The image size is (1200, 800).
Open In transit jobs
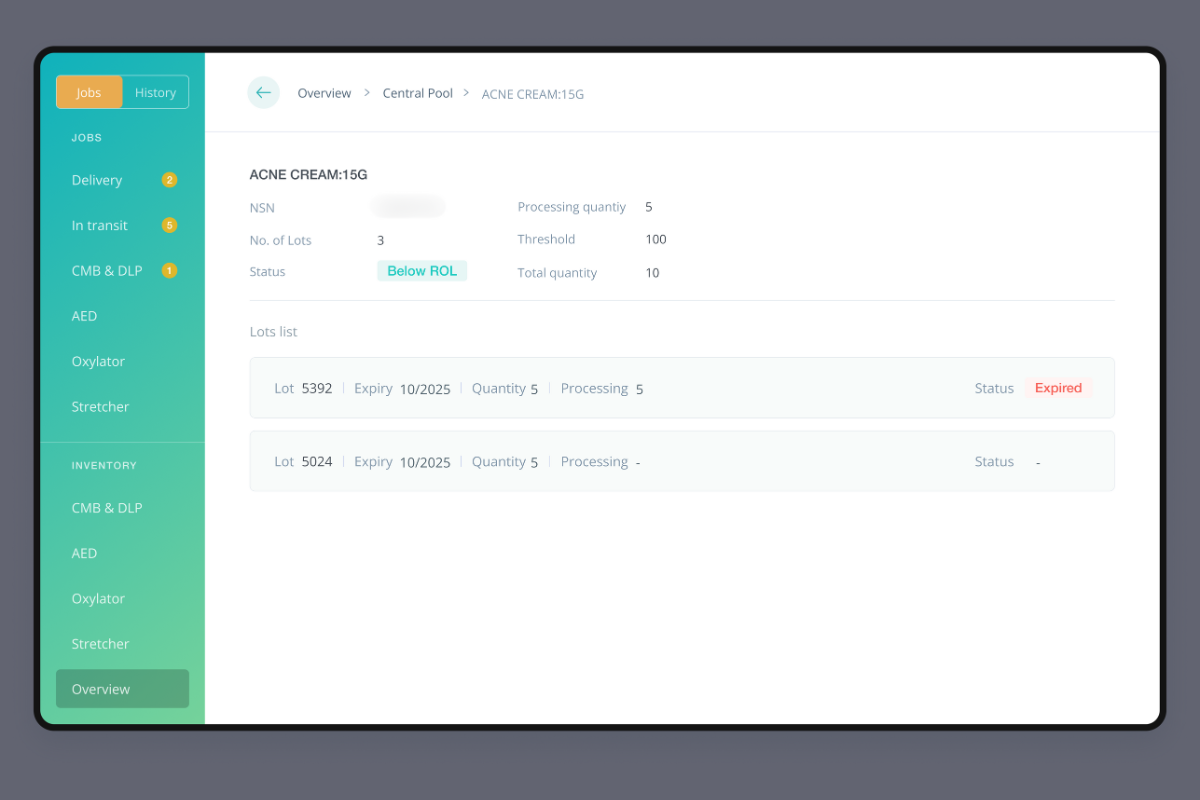click(x=100, y=225)
